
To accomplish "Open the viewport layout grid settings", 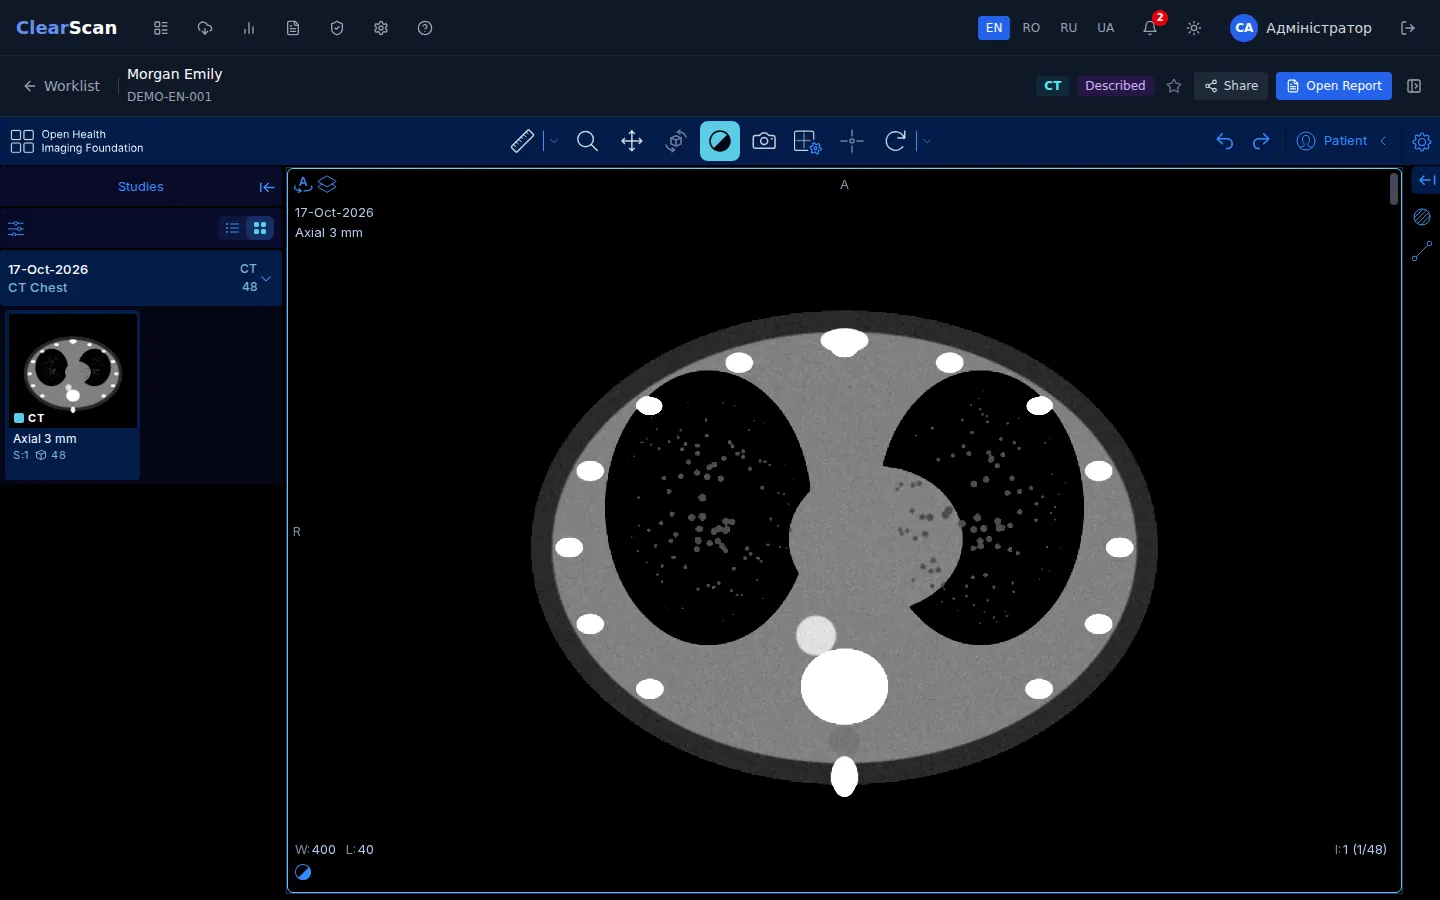I will pyautogui.click(x=808, y=141).
